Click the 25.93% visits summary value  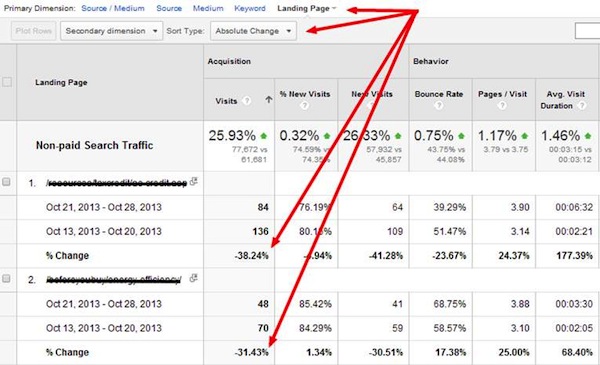click(x=232, y=135)
